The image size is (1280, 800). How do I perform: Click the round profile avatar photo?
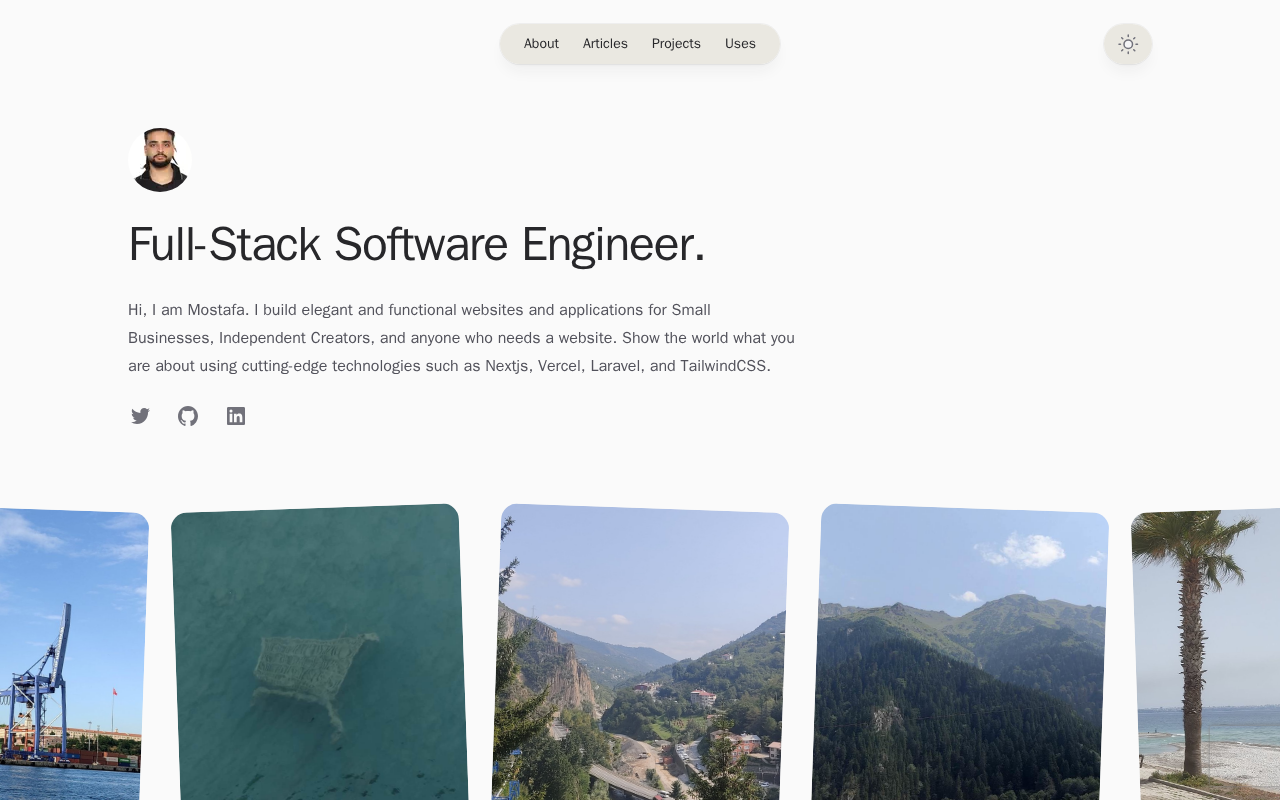coord(160,160)
